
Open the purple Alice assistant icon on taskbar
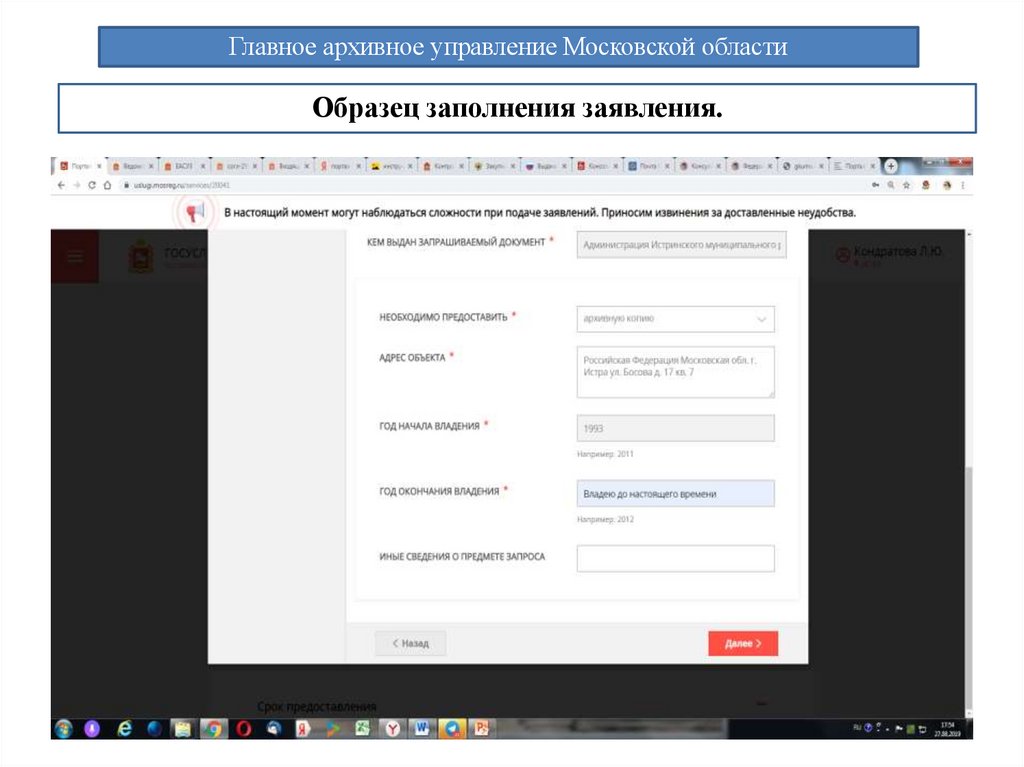tap(92, 728)
